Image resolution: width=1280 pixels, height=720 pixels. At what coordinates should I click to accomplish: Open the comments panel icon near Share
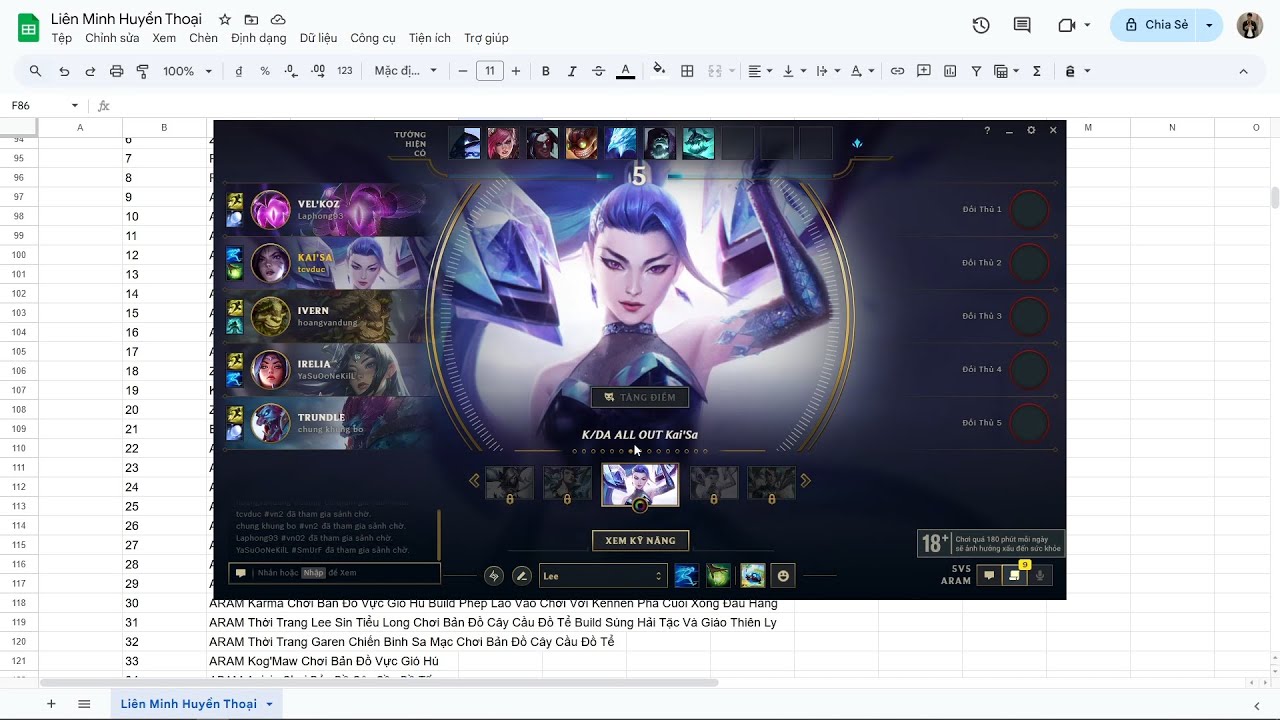click(x=1022, y=25)
